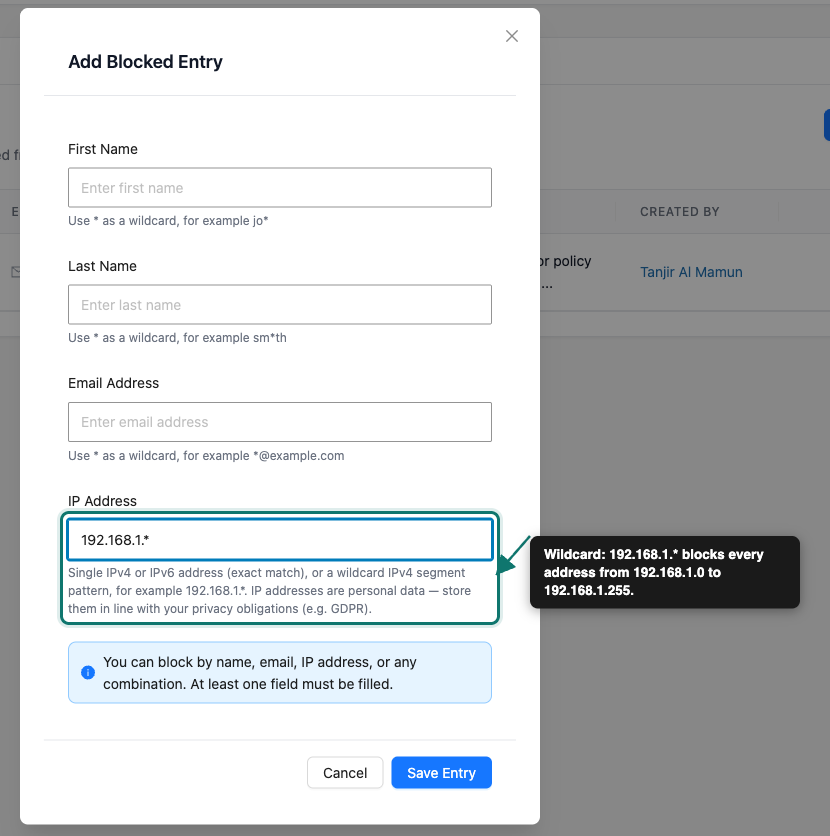Image resolution: width=830 pixels, height=836 pixels.
Task: Click the Email Address label
Action: 114,383
